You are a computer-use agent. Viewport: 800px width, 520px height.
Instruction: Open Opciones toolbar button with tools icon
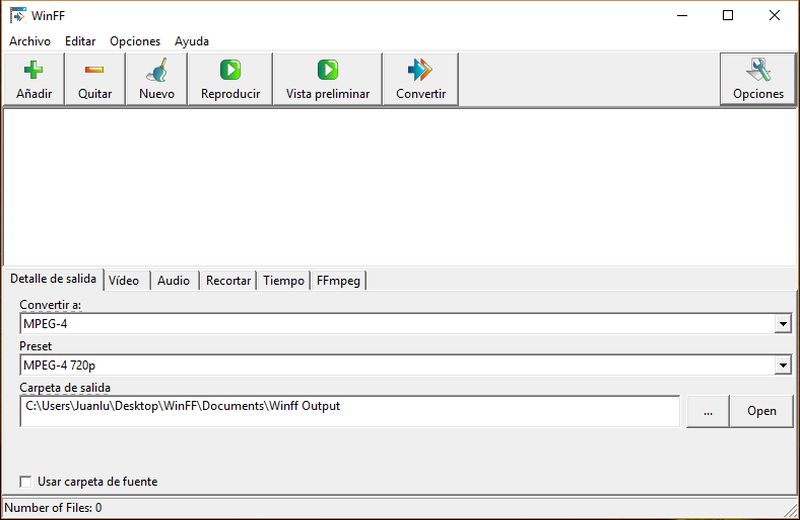(x=758, y=80)
